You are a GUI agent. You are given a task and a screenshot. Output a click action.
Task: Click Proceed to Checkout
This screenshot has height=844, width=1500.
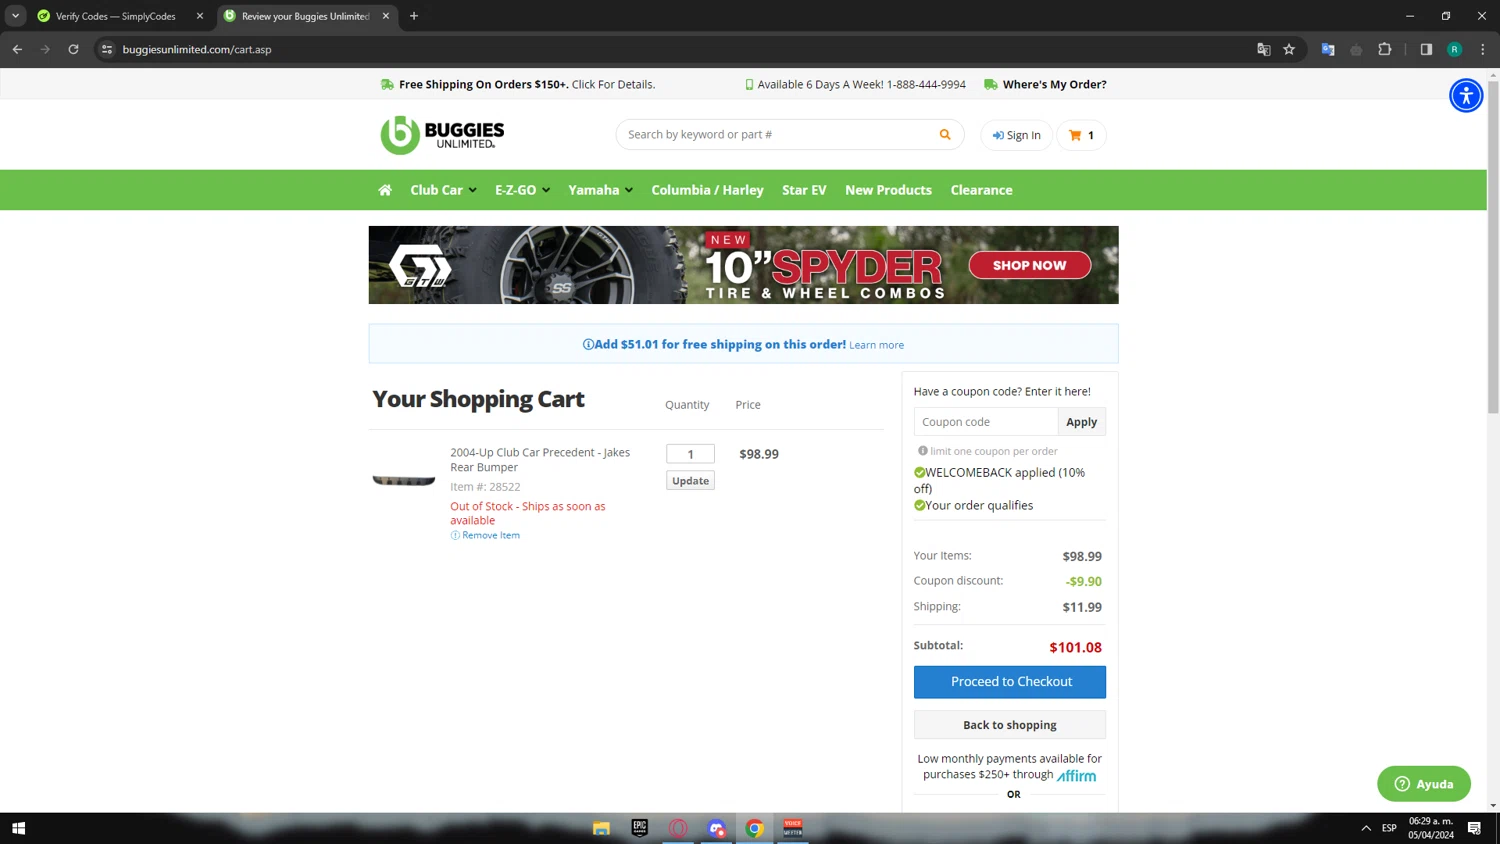1010,682
